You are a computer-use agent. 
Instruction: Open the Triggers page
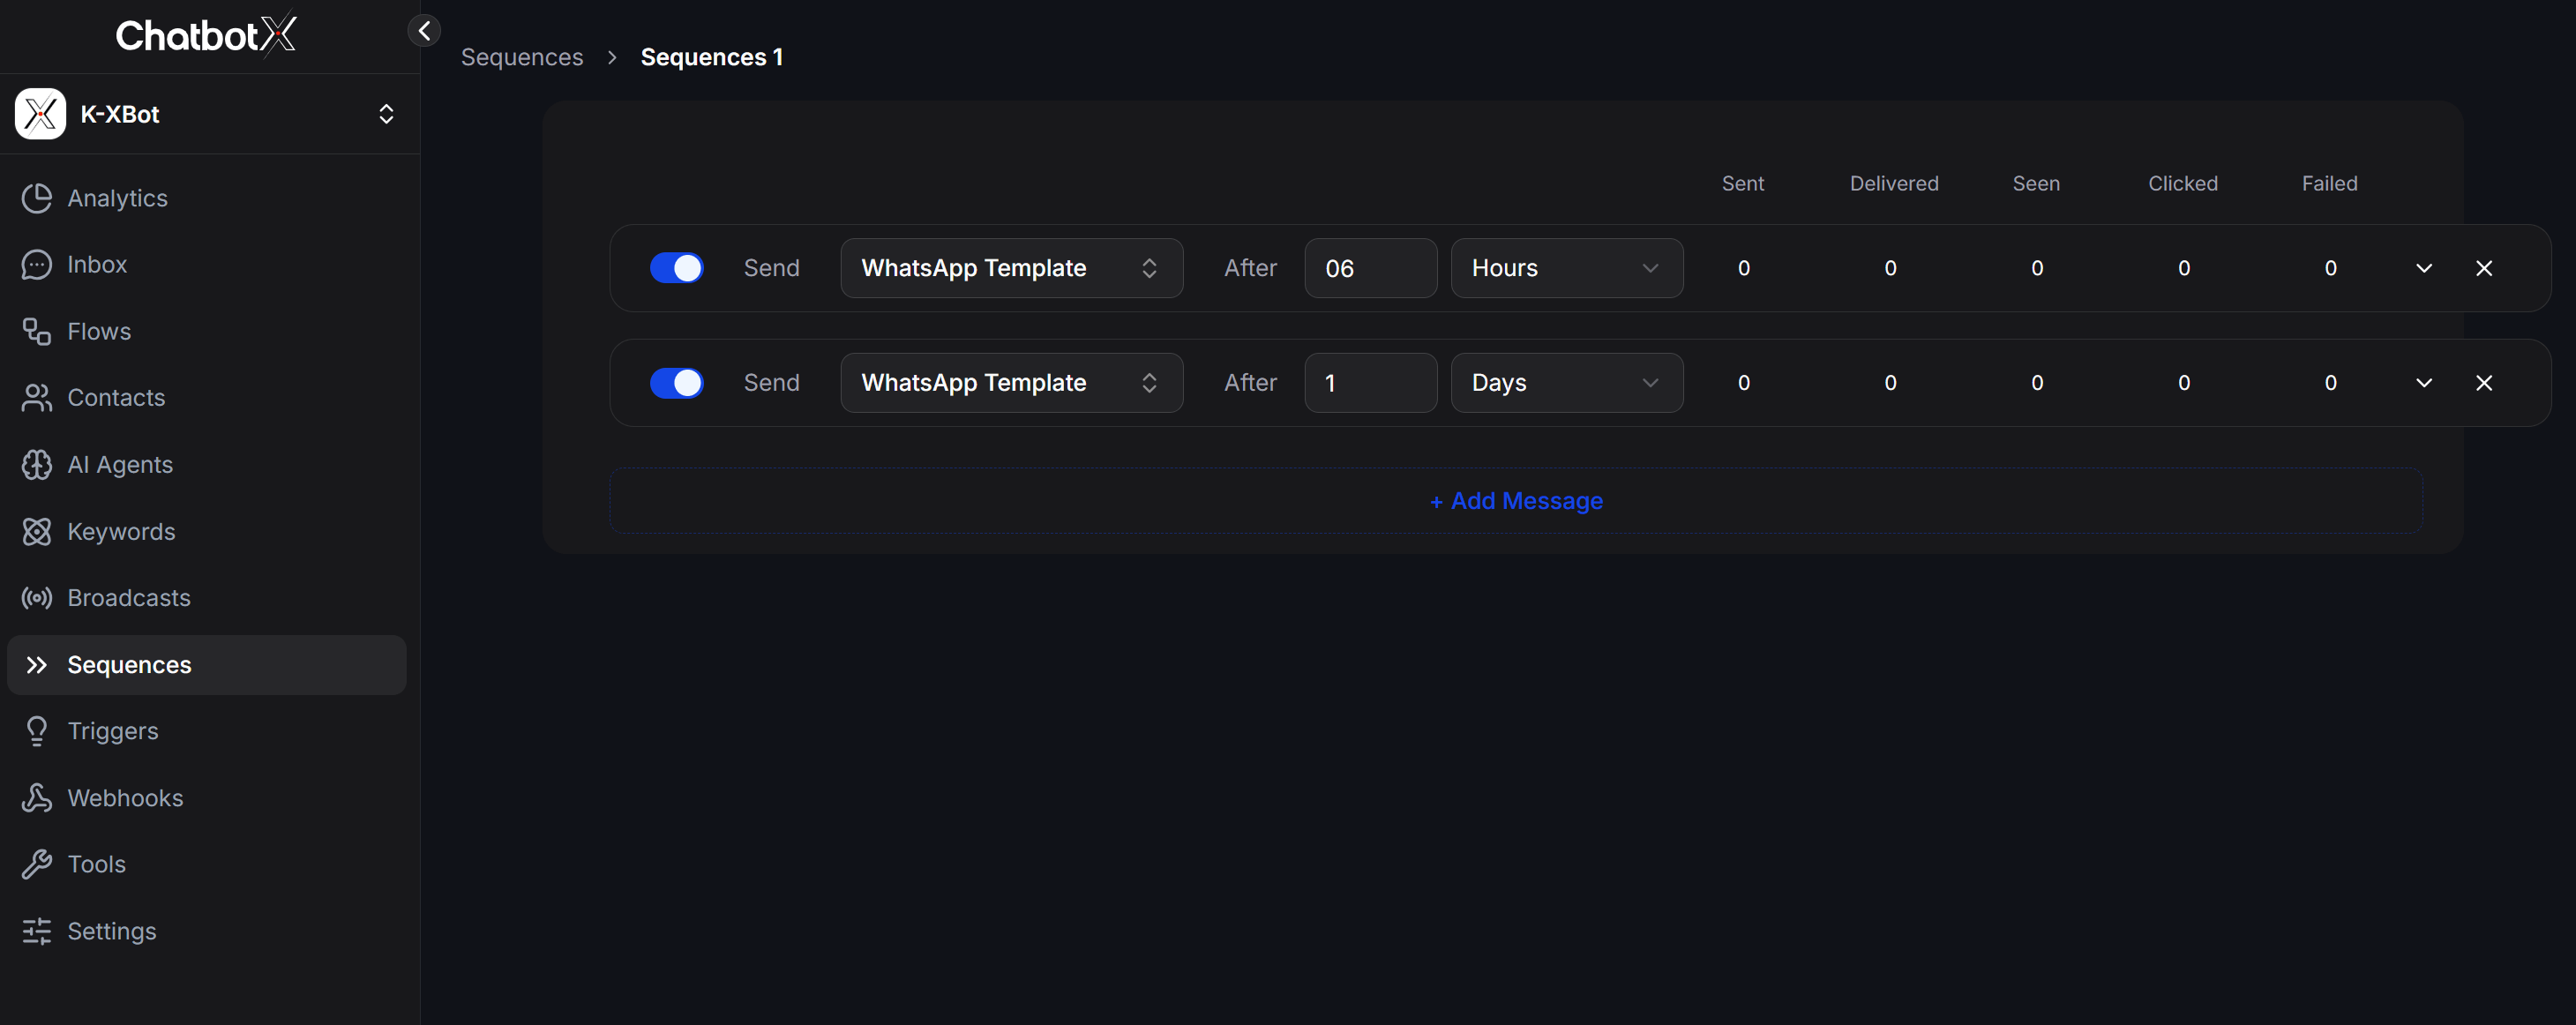click(207, 731)
